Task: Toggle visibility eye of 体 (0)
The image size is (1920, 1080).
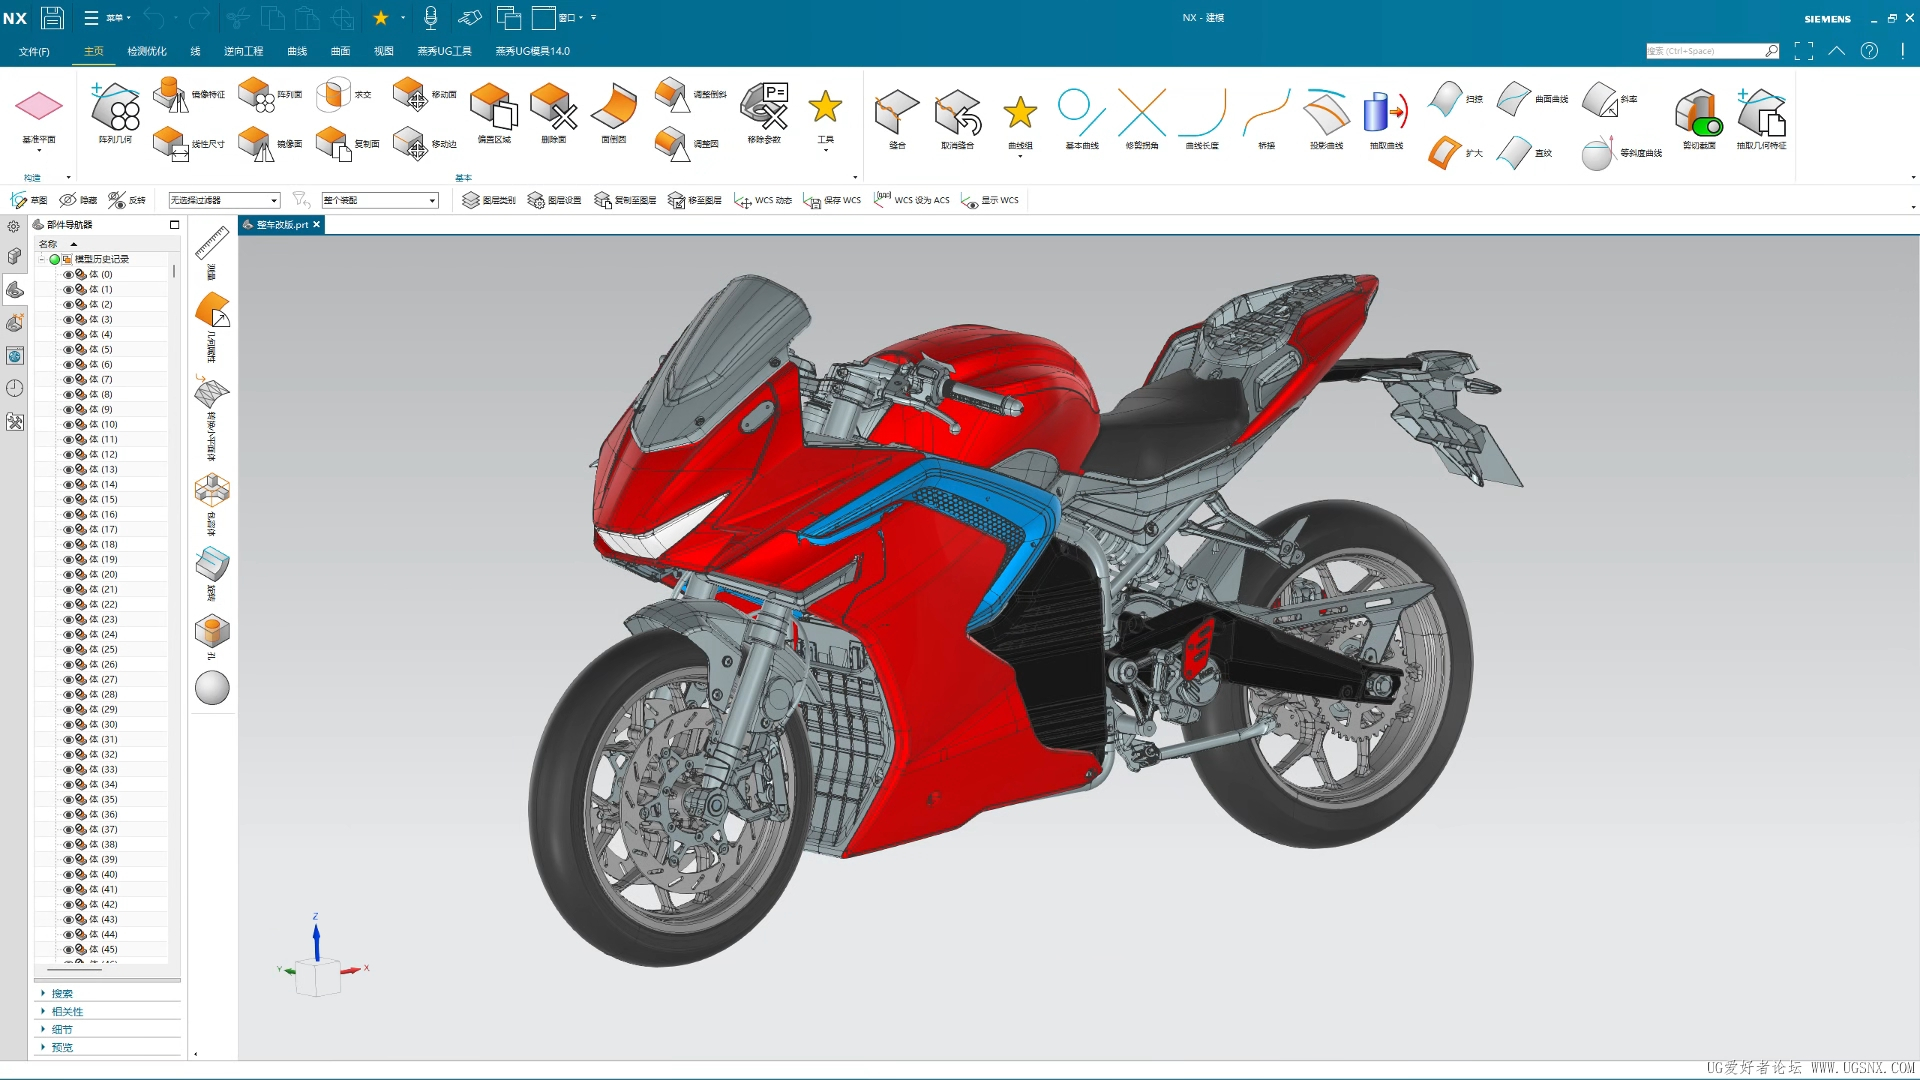Action: tap(69, 274)
